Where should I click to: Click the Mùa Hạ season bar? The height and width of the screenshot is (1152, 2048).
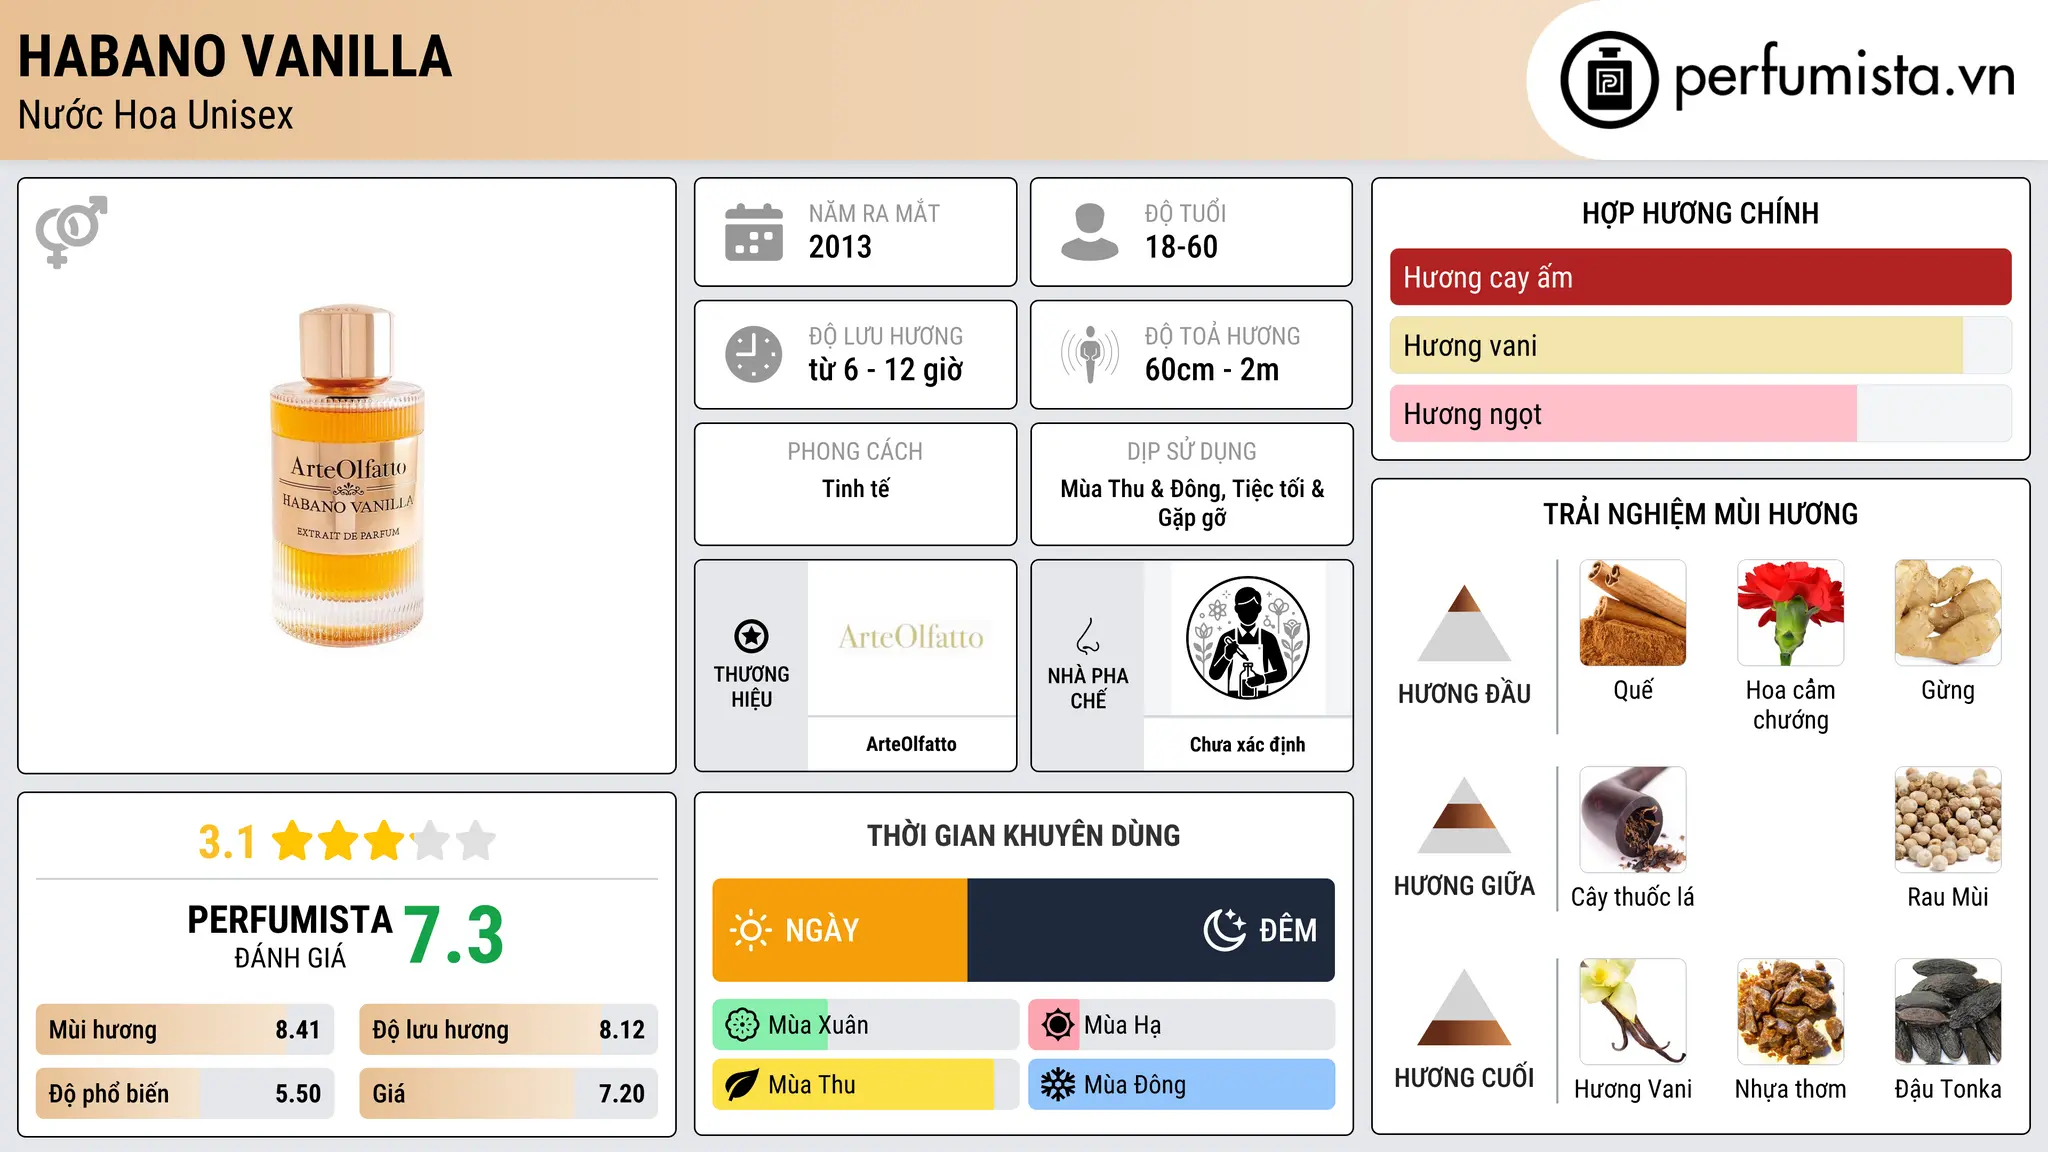click(1182, 1025)
